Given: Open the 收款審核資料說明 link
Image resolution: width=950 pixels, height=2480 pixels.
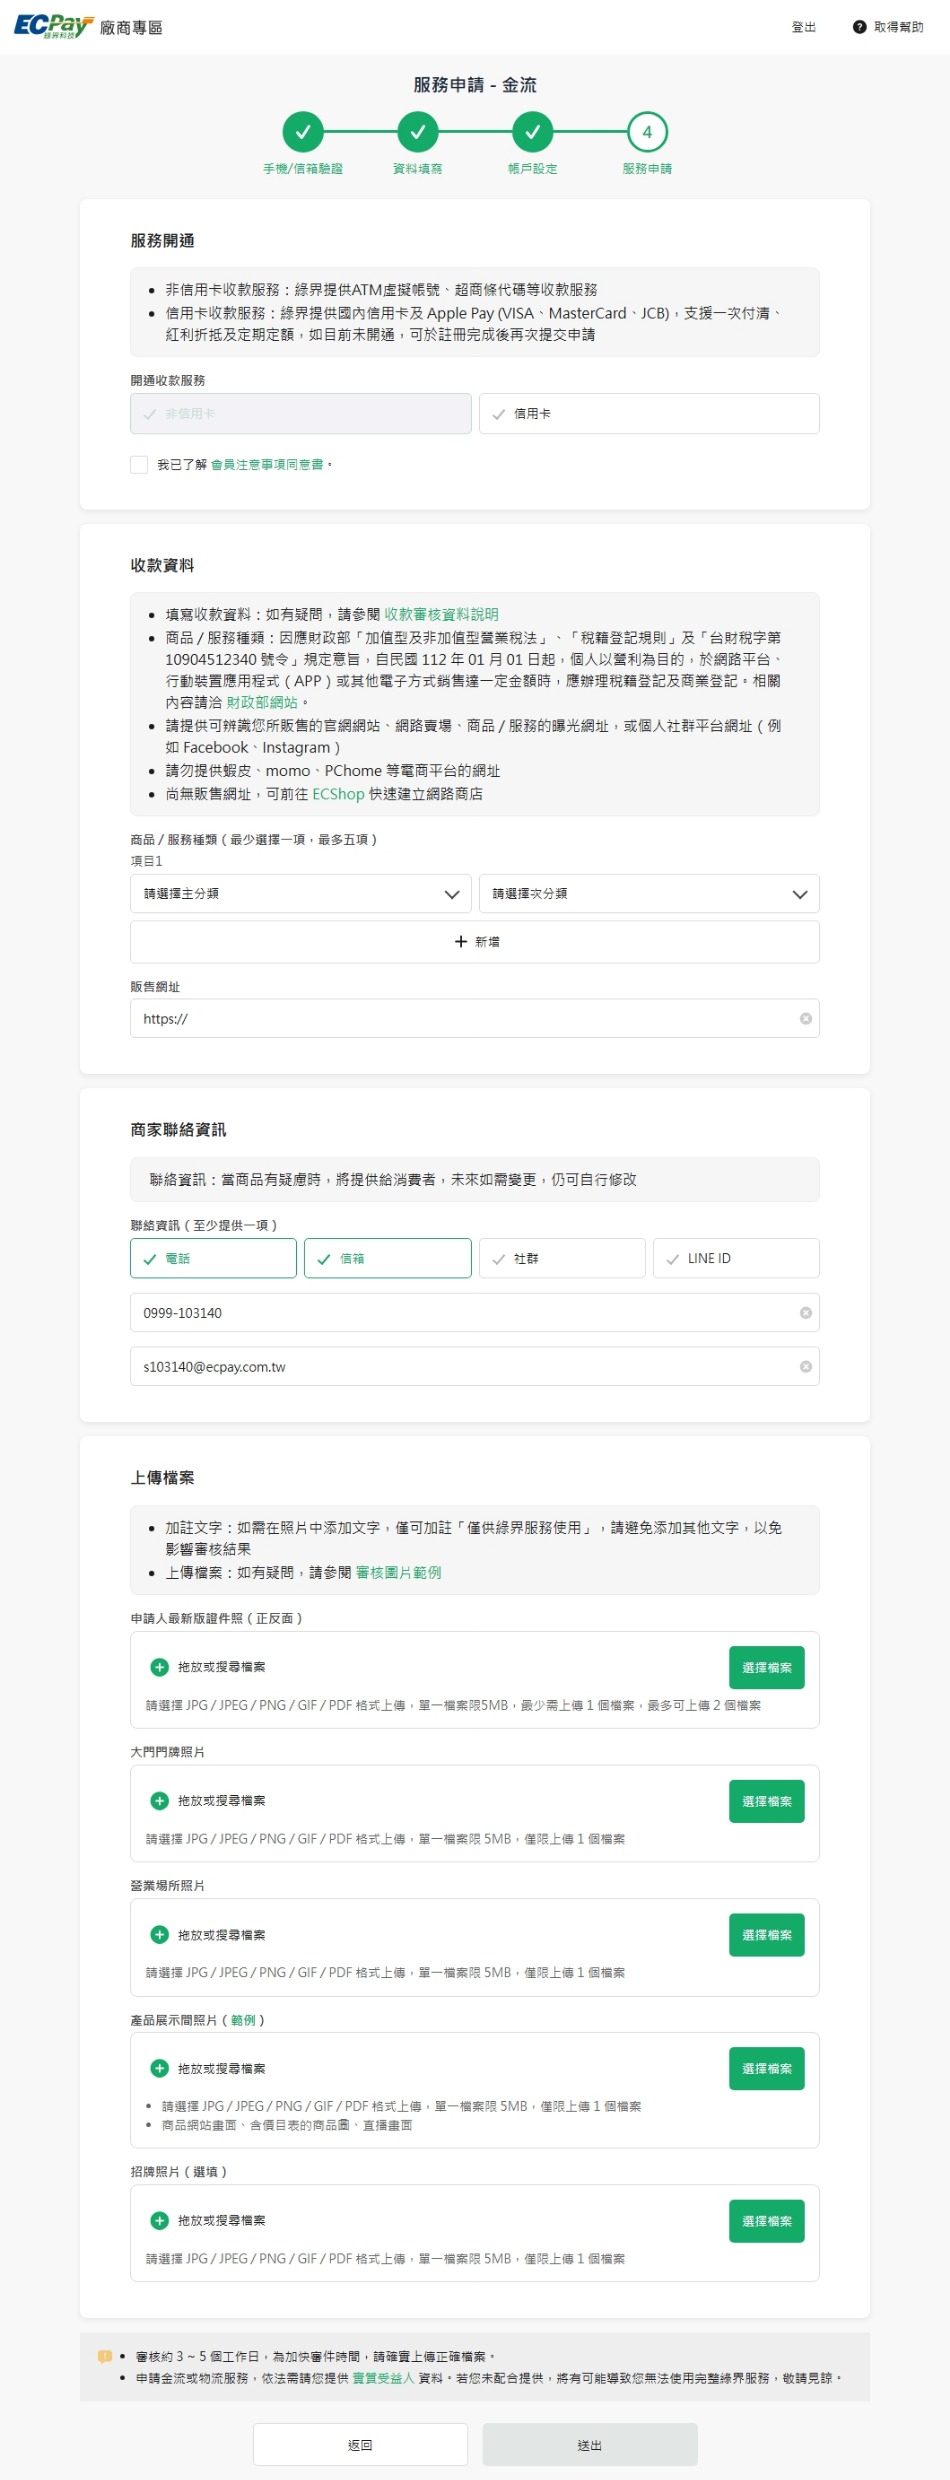Looking at the screenshot, I should tap(441, 615).
